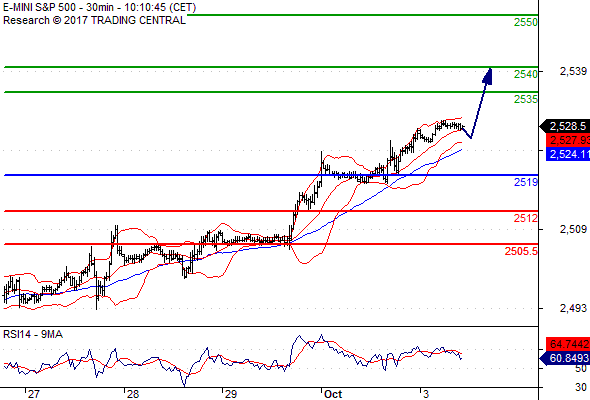
Task: Click the 2,539 price axis value
Action: pos(573,71)
